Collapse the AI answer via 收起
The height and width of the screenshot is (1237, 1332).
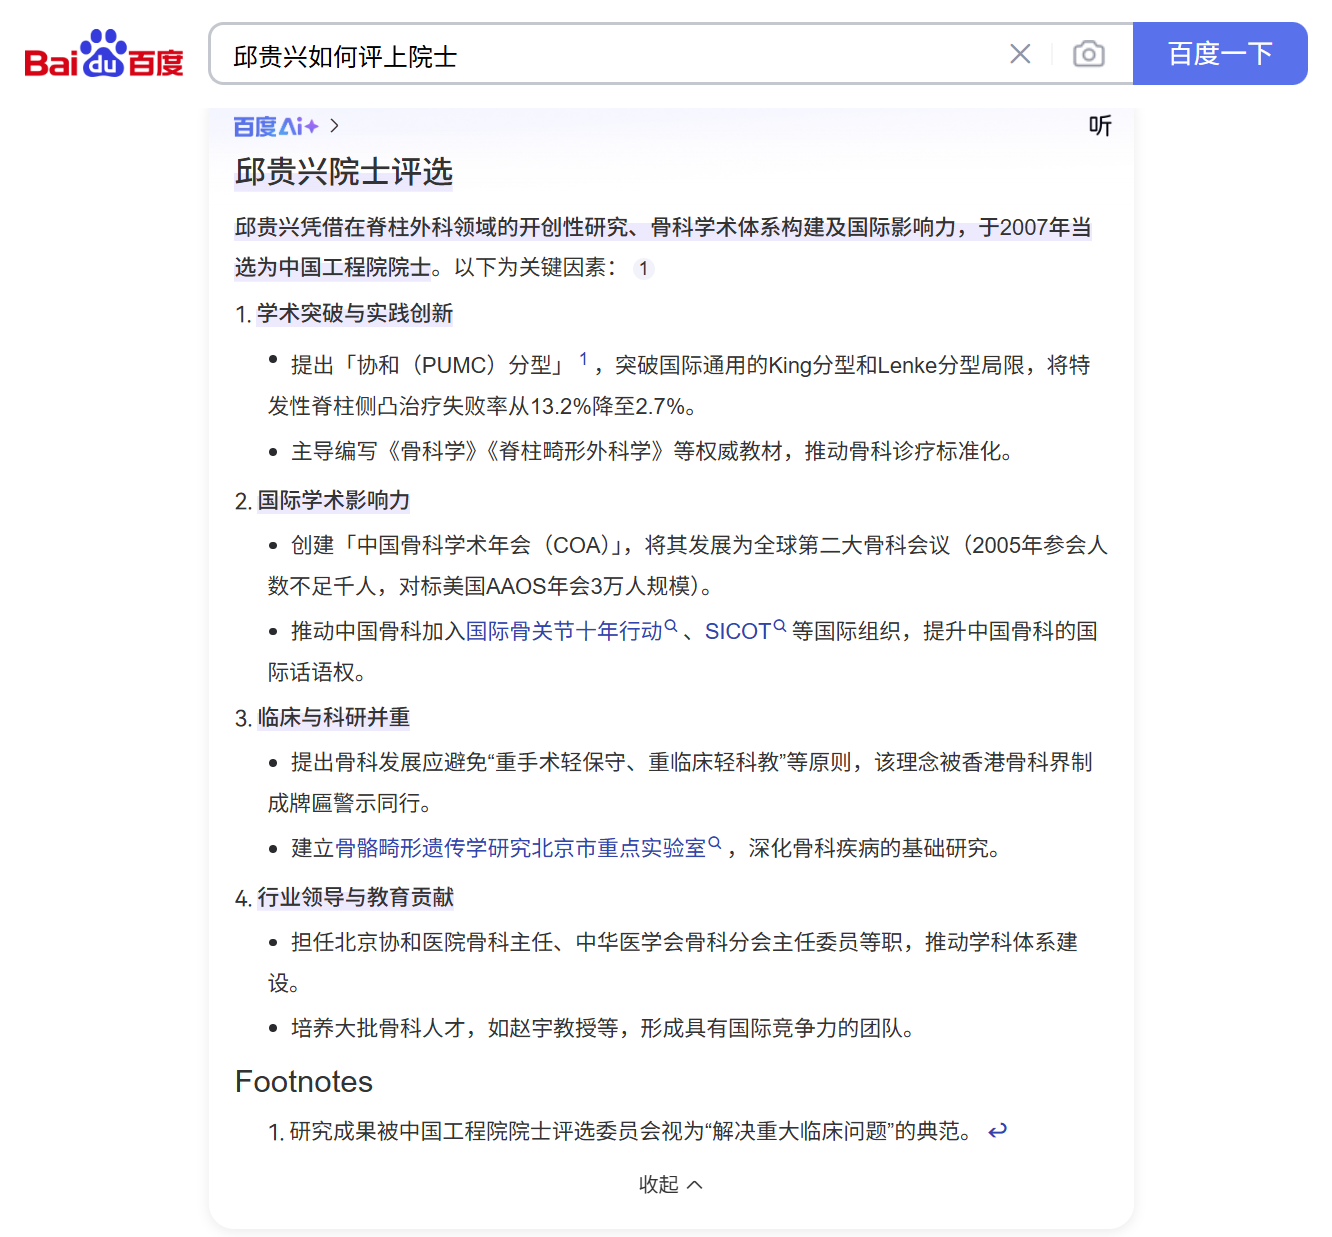(670, 1184)
